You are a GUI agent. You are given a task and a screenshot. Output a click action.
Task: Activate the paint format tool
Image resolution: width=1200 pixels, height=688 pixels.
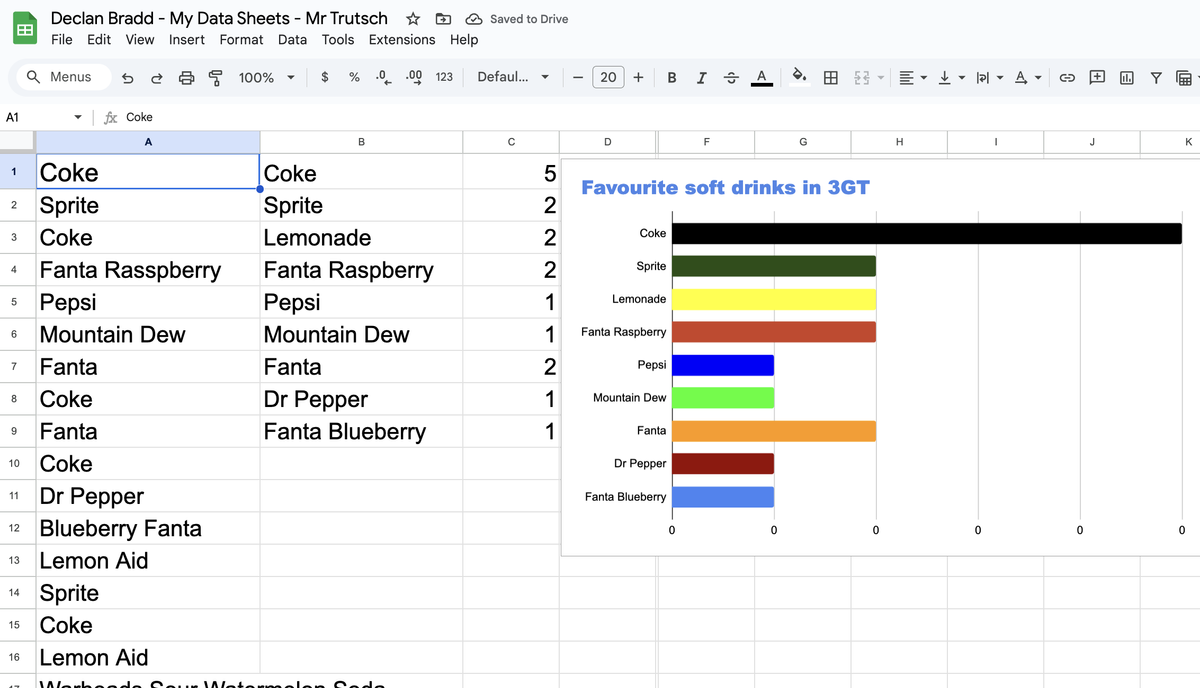[x=215, y=77]
